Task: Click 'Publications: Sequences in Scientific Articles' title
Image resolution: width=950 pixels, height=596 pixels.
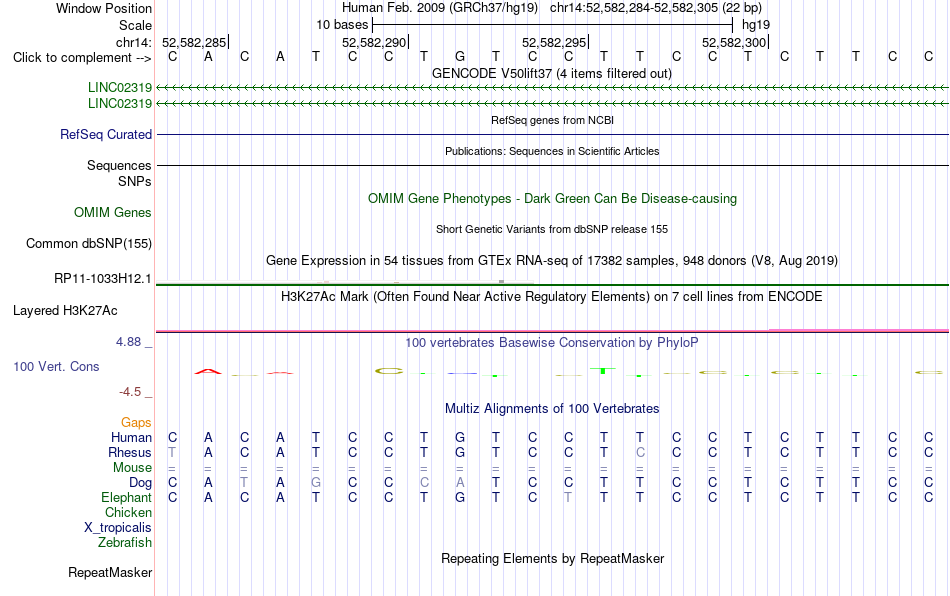Action: click(x=552, y=151)
